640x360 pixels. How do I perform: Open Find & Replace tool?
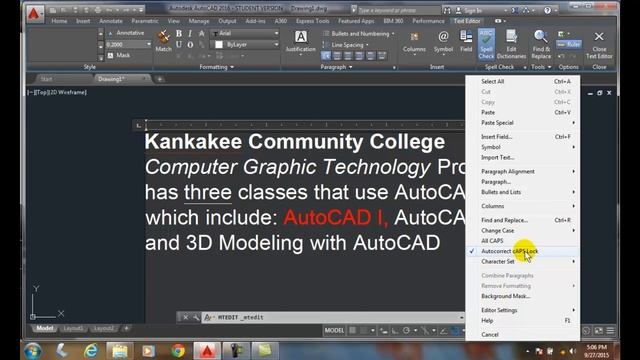coord(541,44)
